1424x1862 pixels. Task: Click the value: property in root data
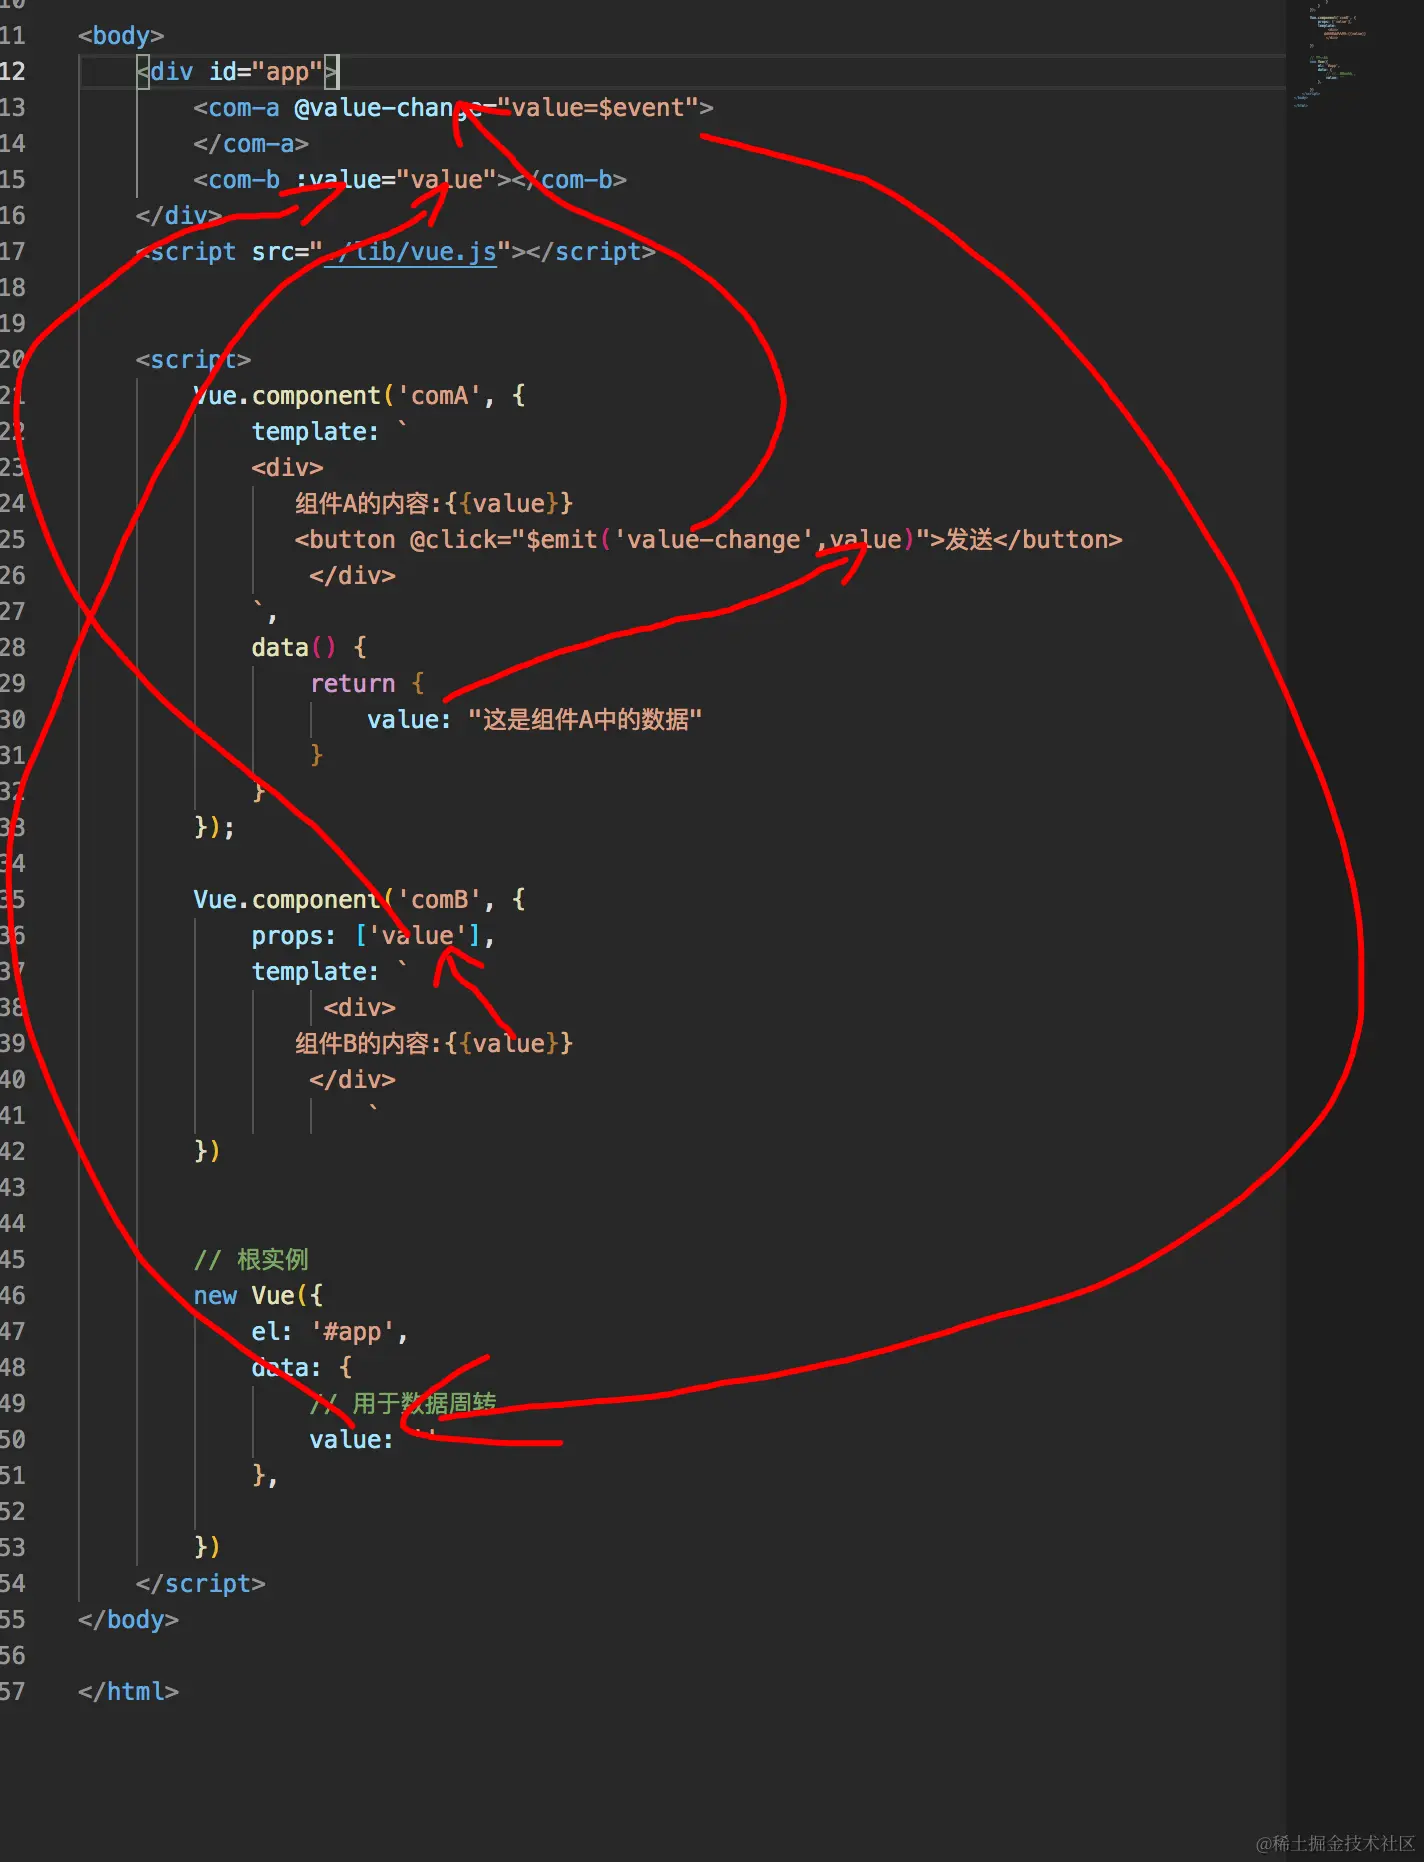click(352, 1440)
